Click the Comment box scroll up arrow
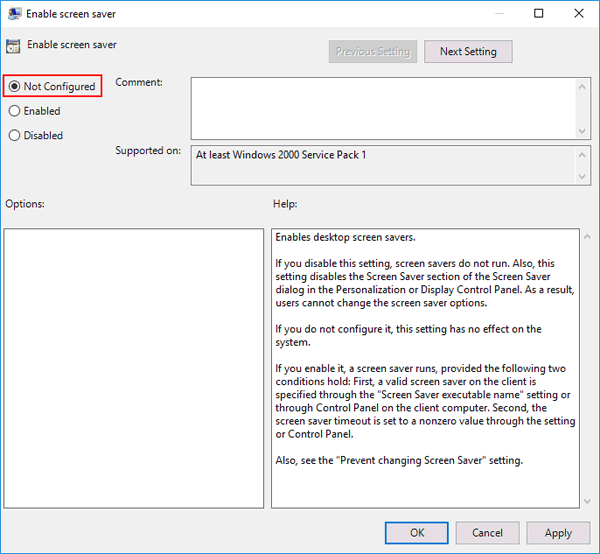The image size is (600, 554). point(583,86)
